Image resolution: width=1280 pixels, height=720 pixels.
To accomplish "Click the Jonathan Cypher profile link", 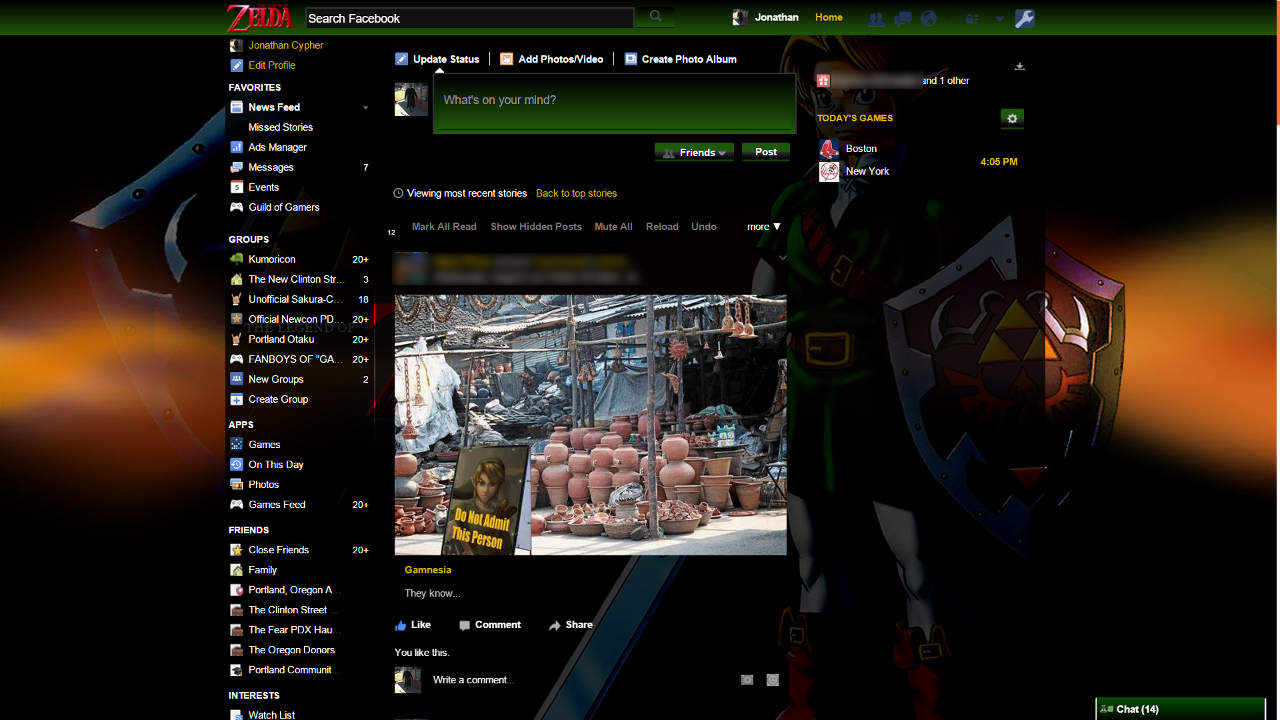I will pos(286,45).
